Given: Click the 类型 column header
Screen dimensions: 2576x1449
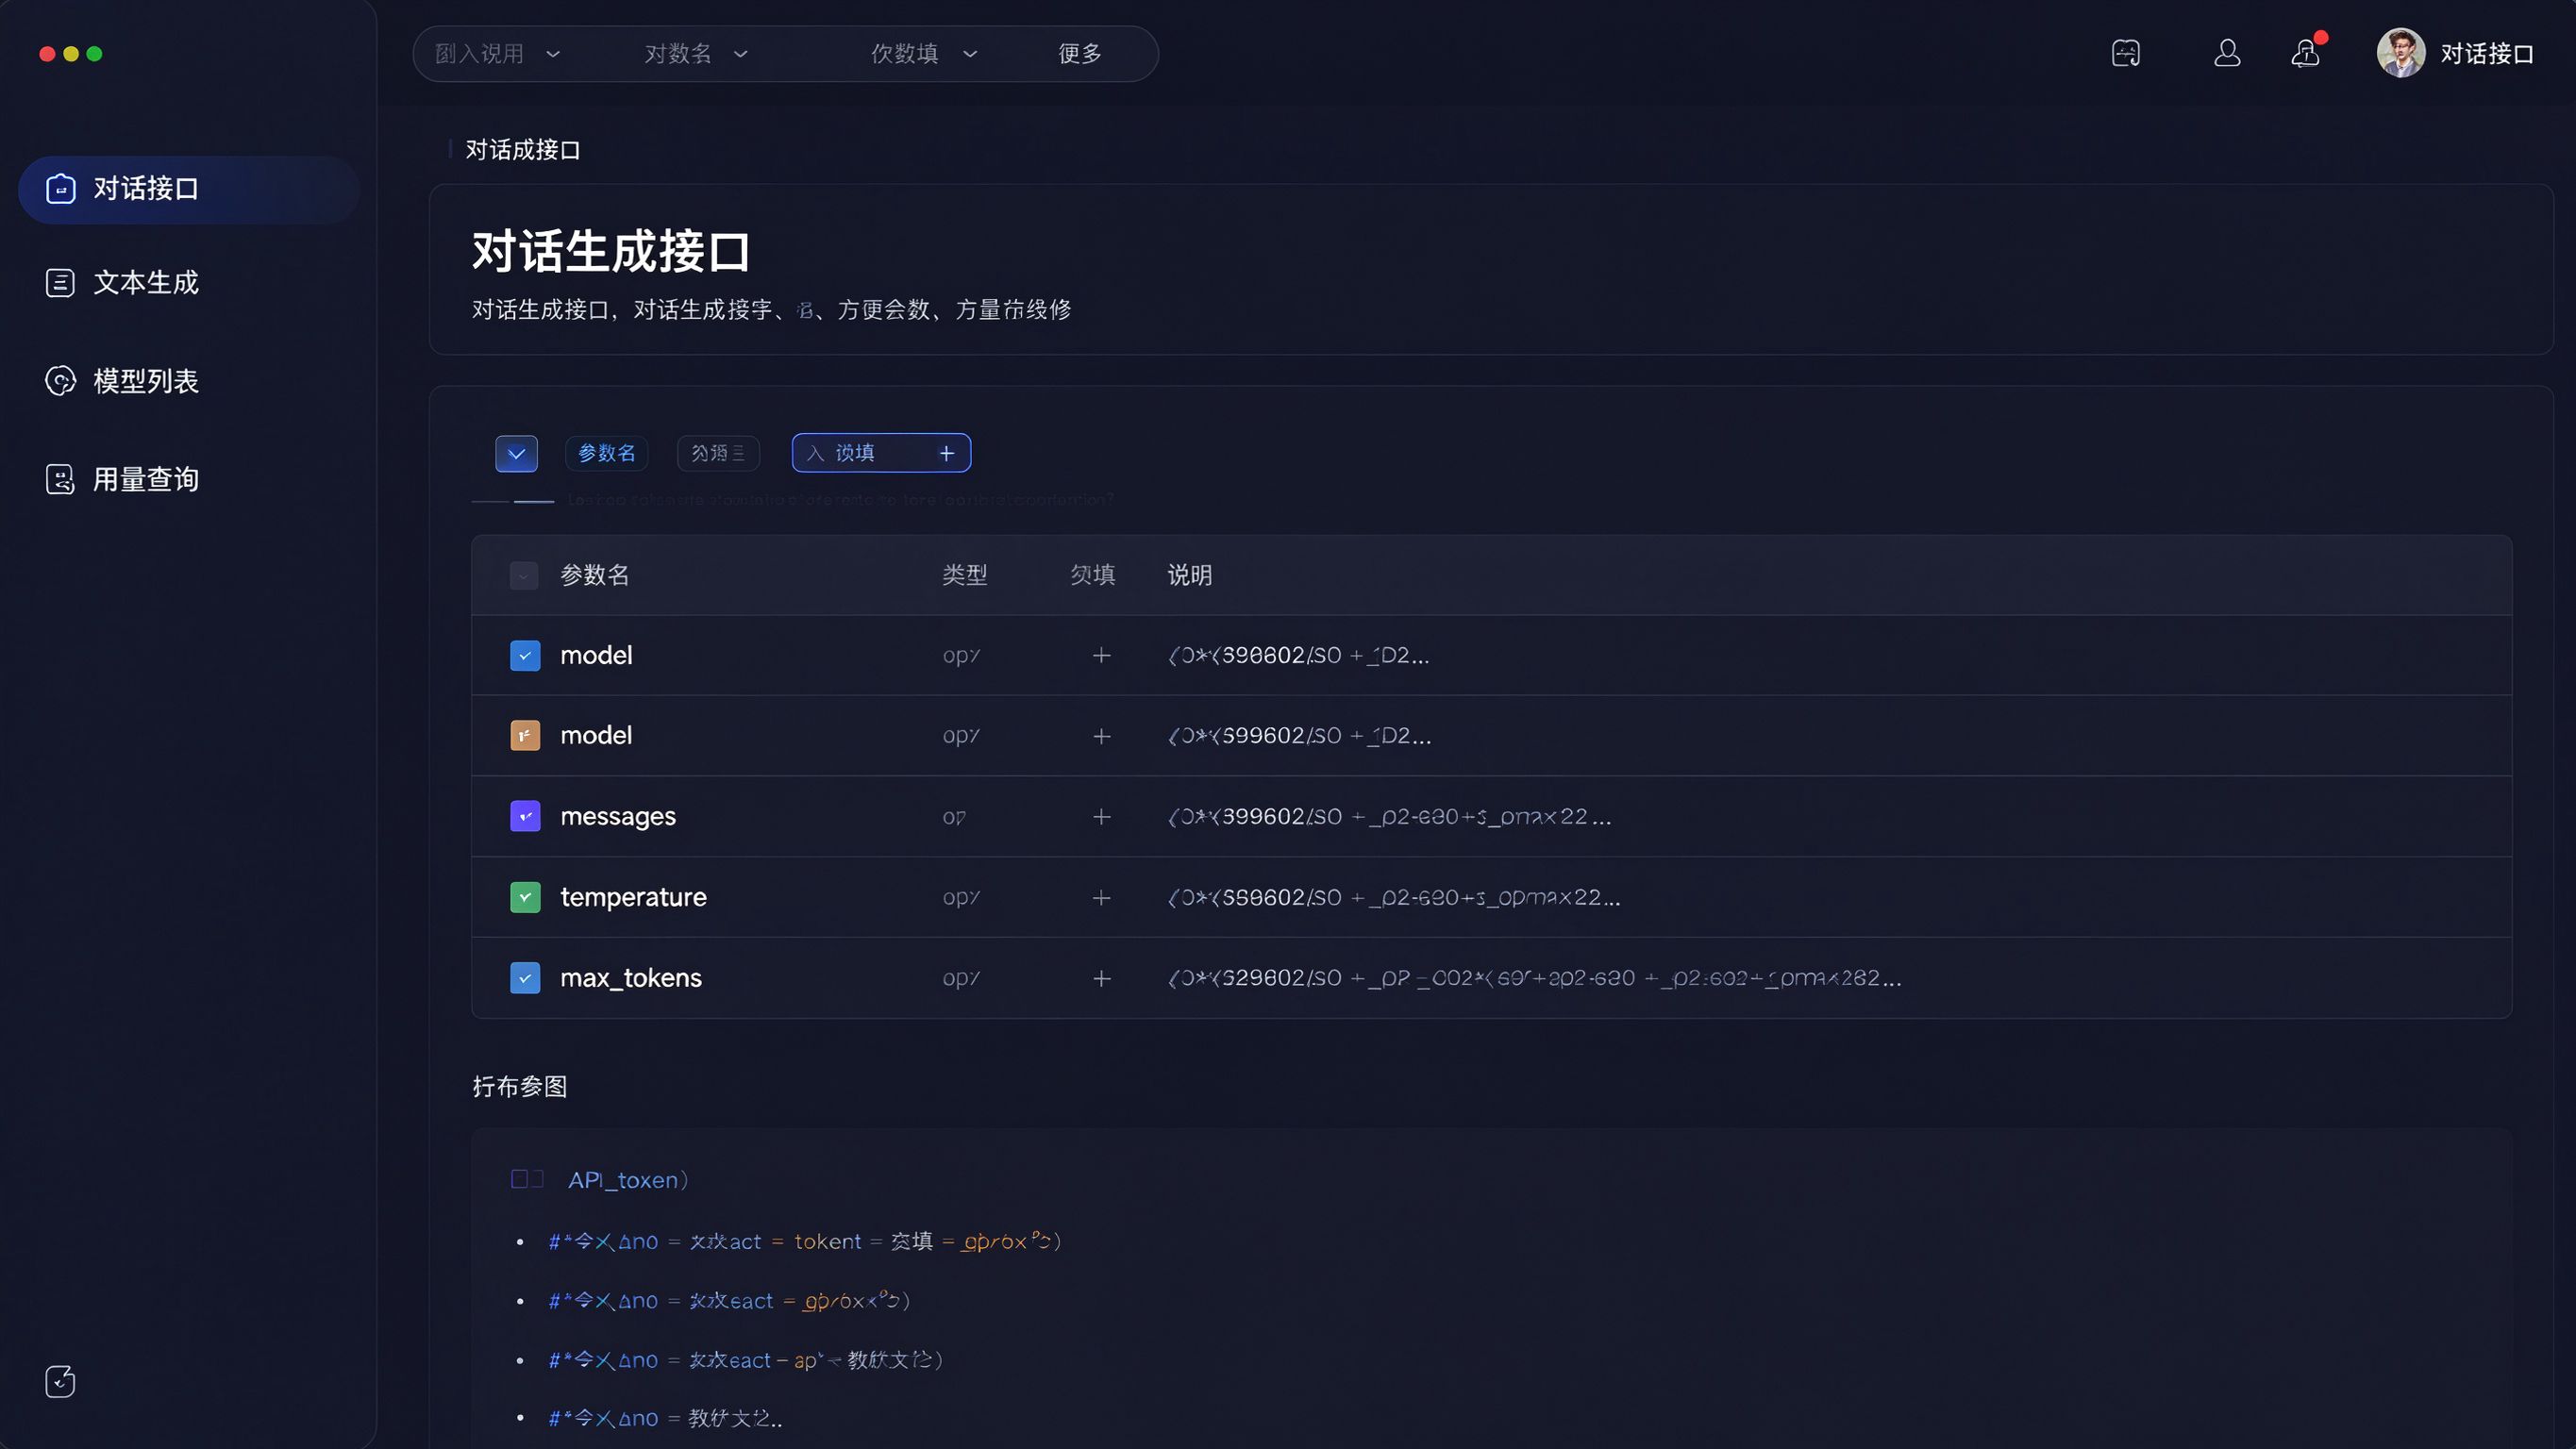Looking at the screenshot, I should [965, 576].
